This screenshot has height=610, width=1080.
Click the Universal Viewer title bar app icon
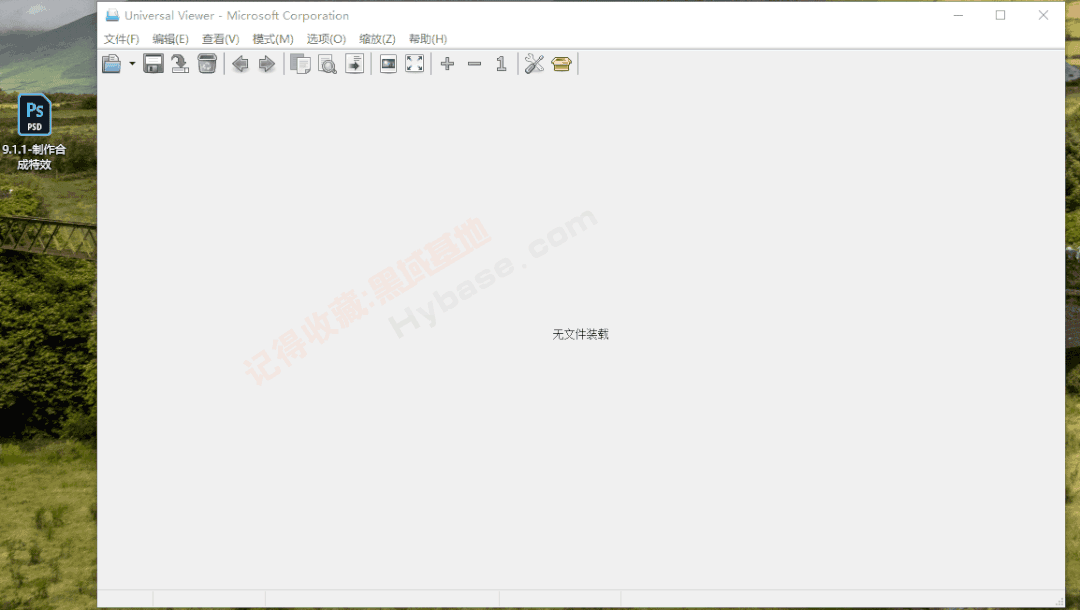(x=112, y=15)
